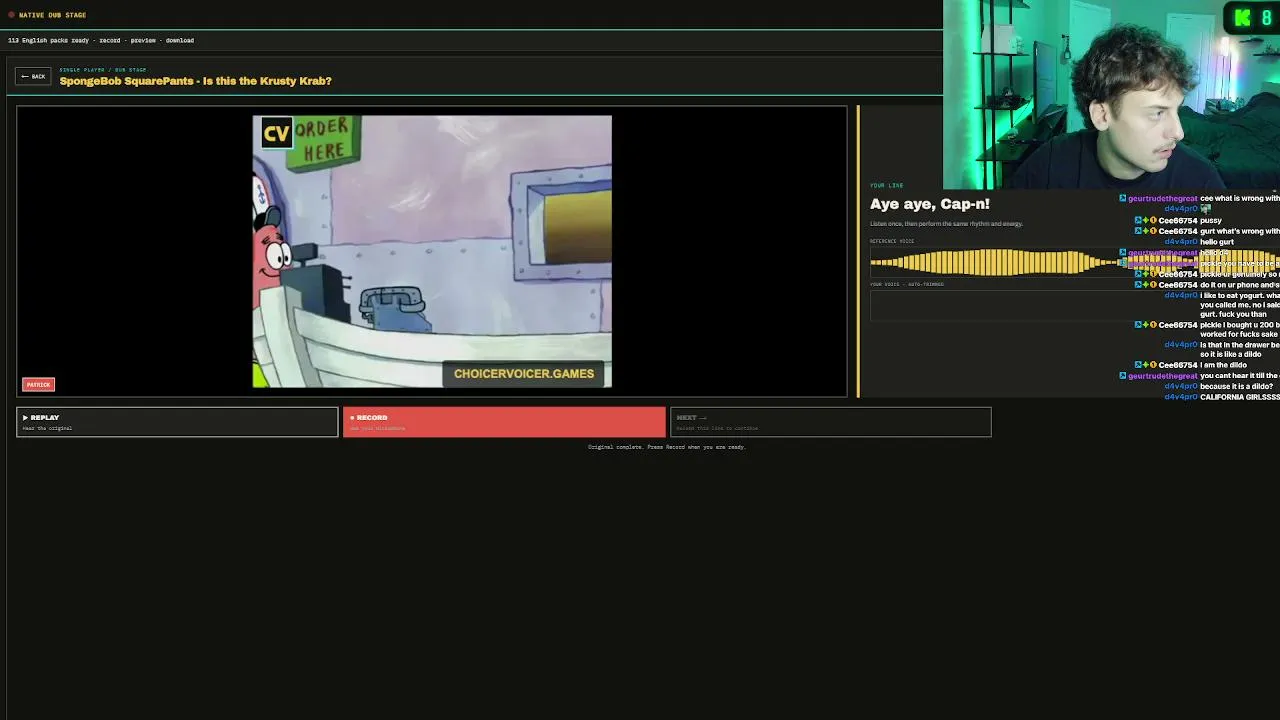Viewport: 1280px width, 720px height.
Task: Click chat message "I am the dildo"
Action: (x=1223, y=365)
